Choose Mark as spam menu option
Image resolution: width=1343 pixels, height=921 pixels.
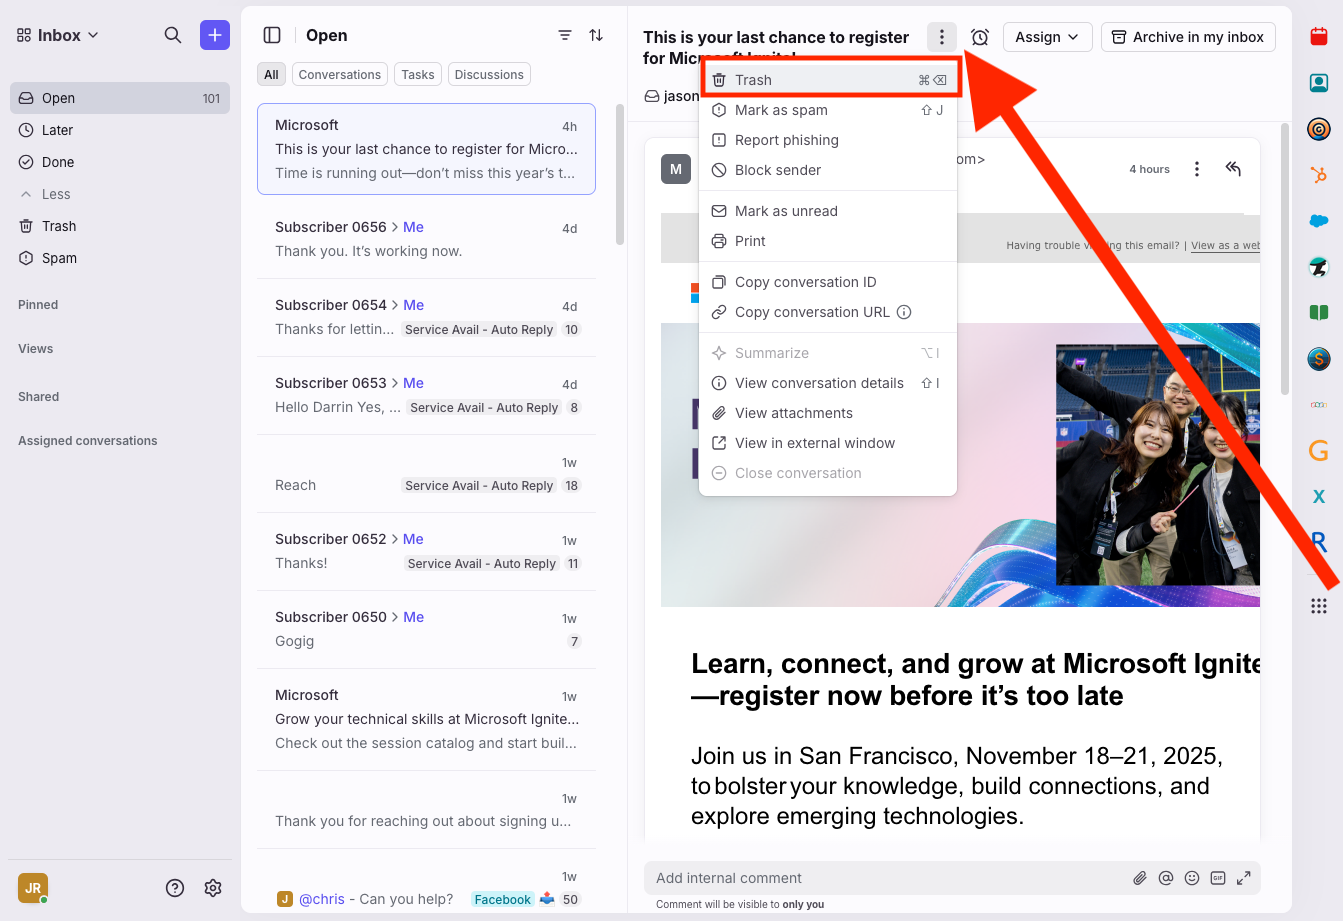pyautogui.click(x=781, y=110)
